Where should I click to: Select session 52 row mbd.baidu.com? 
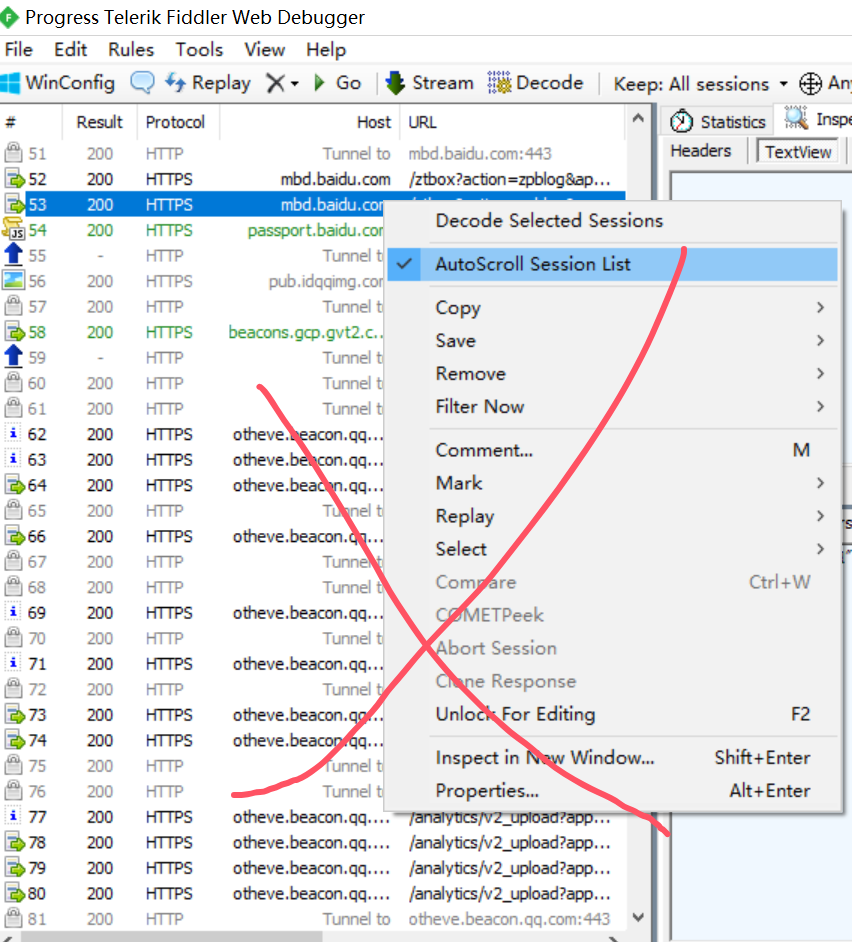pyautogui.click(x=312, y=179)
